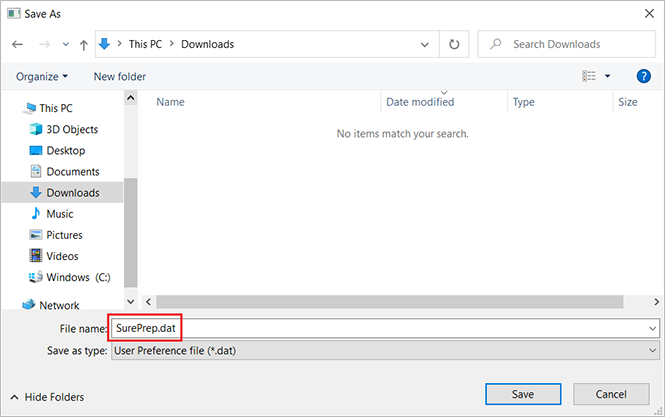
Task: Collapse with Hide Folders
Action: [x=47, y=397]
